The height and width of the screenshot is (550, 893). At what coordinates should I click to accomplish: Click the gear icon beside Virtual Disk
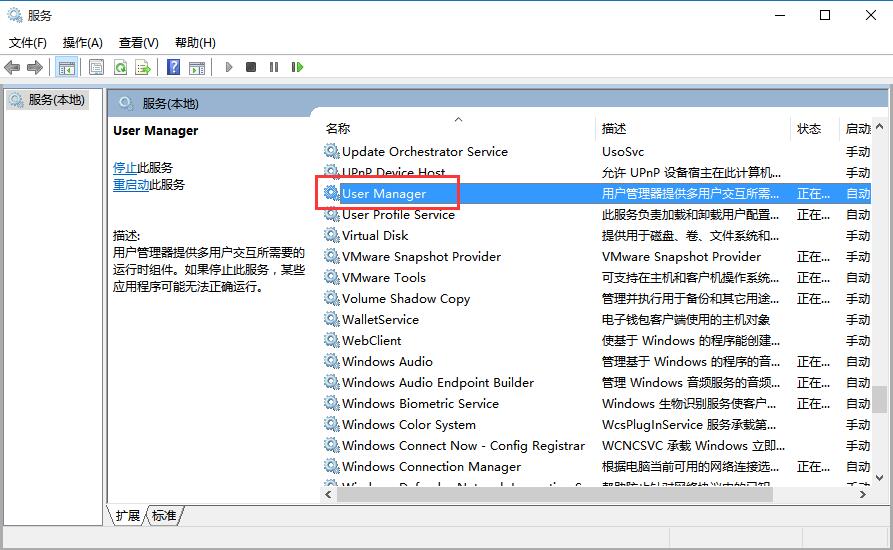pos(331,235)
